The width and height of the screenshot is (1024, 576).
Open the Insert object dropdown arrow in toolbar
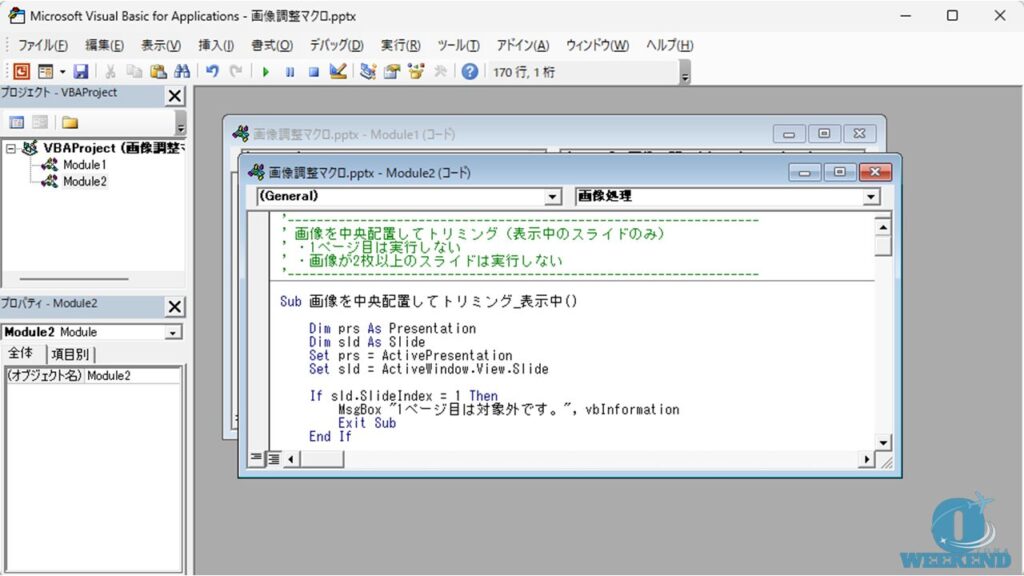(63, 71)
